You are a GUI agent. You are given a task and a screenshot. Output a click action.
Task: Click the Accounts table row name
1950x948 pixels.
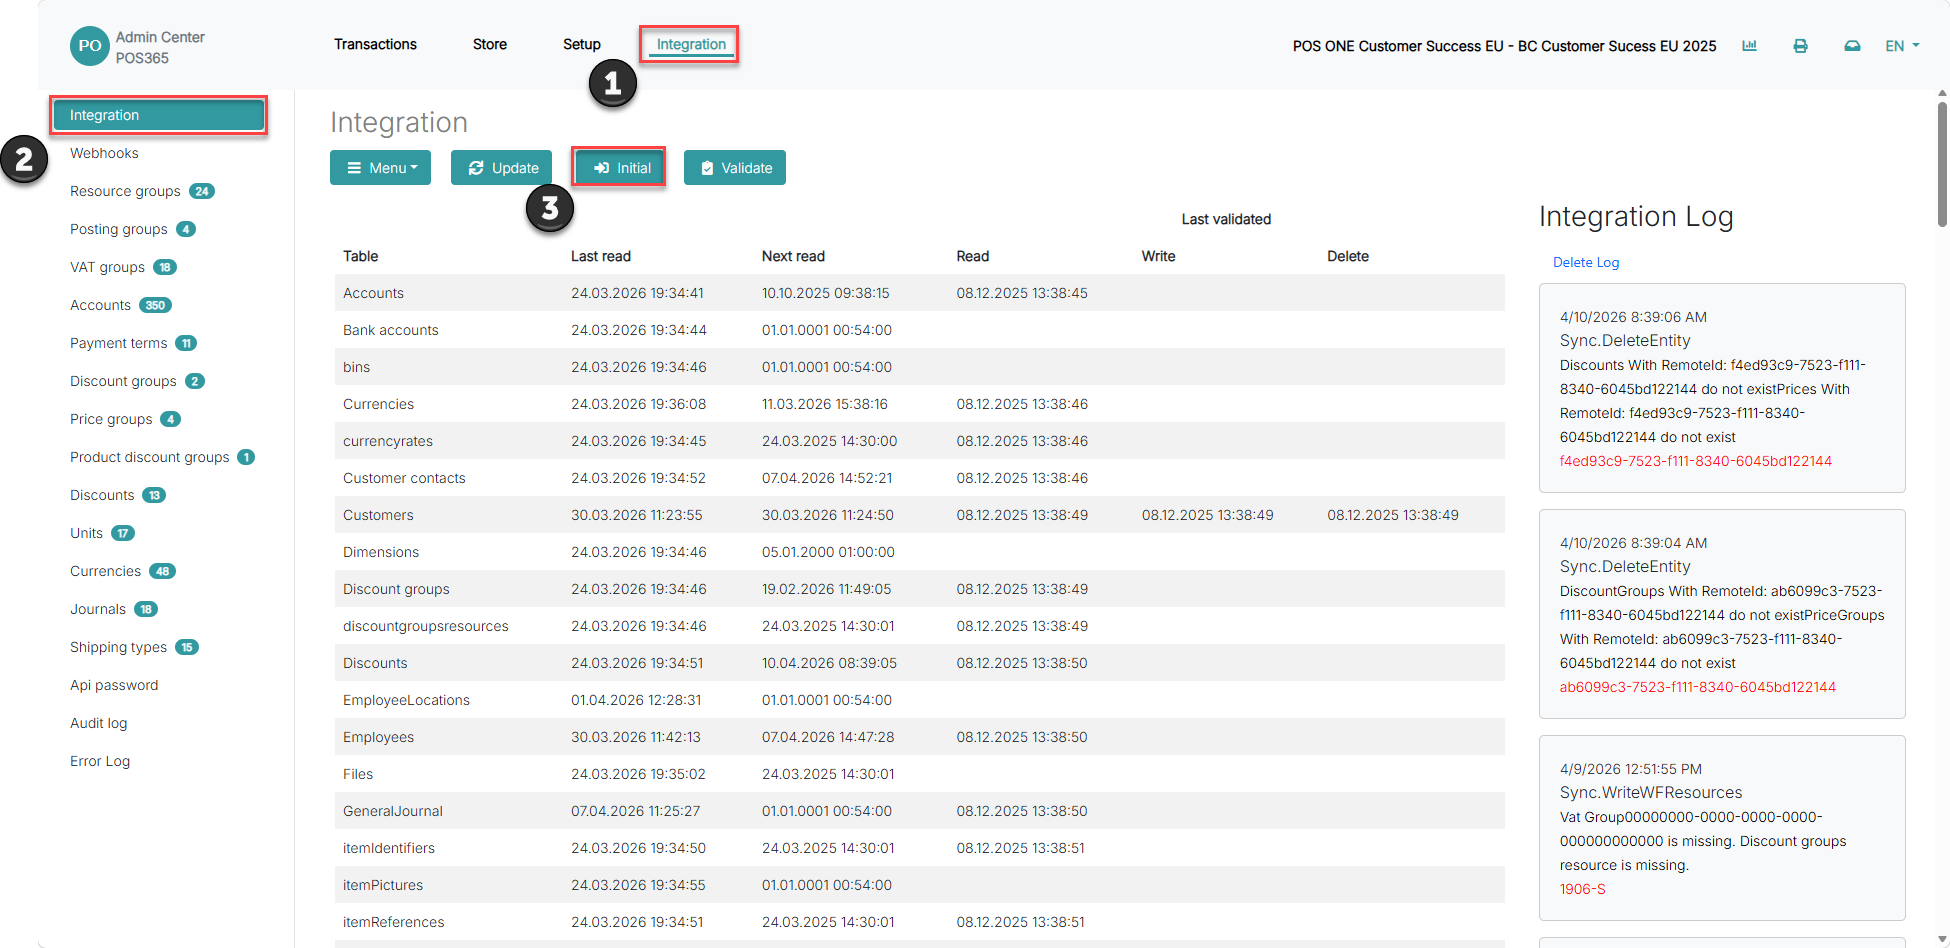pyautogui.click(x=373, y=293)
